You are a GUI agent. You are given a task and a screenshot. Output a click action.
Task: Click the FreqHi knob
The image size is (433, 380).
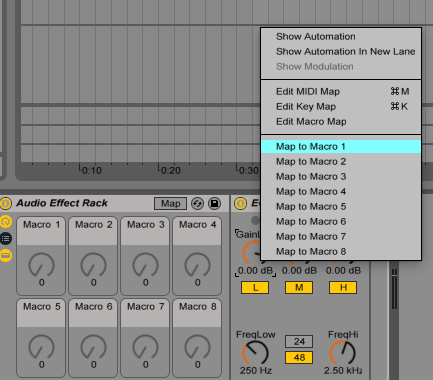342,353
